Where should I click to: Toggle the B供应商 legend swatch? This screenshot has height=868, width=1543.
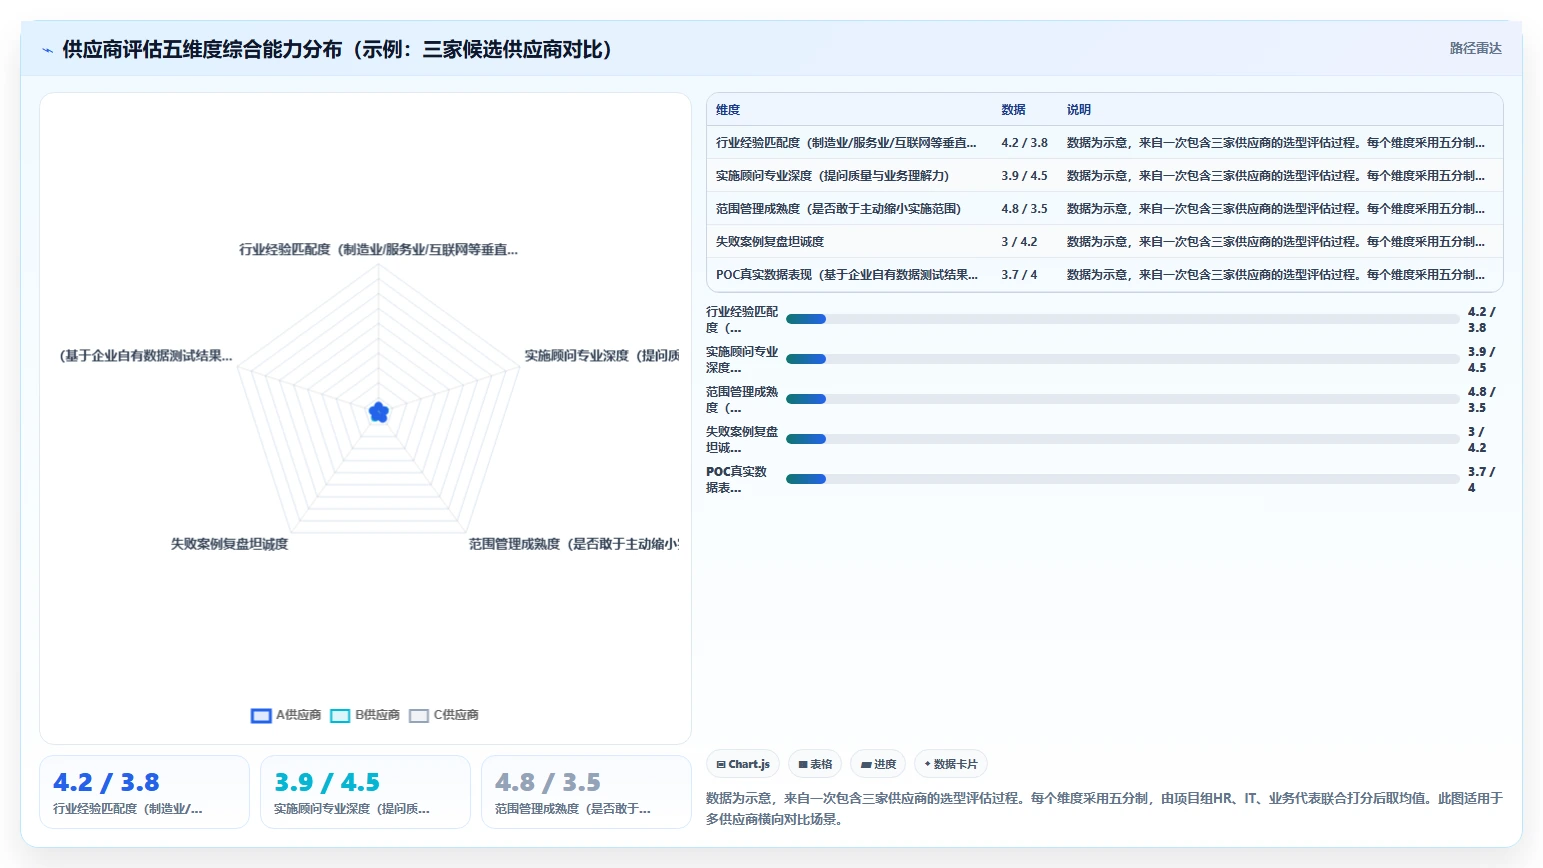[340, 715]
